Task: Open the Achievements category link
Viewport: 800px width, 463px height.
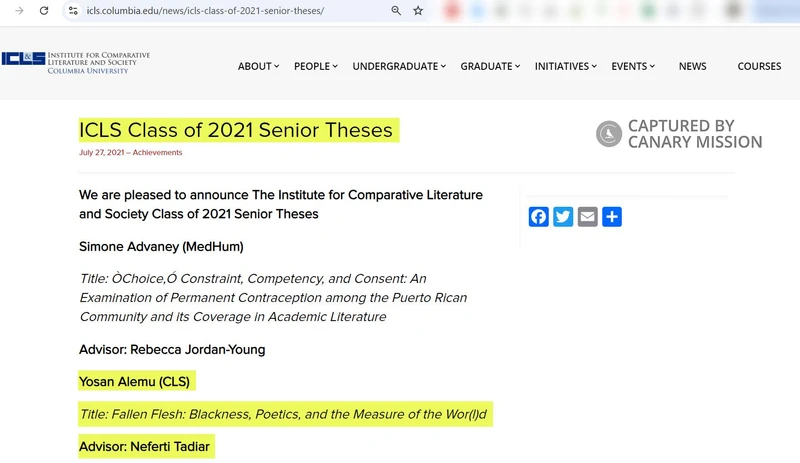Action: point(158,153)
